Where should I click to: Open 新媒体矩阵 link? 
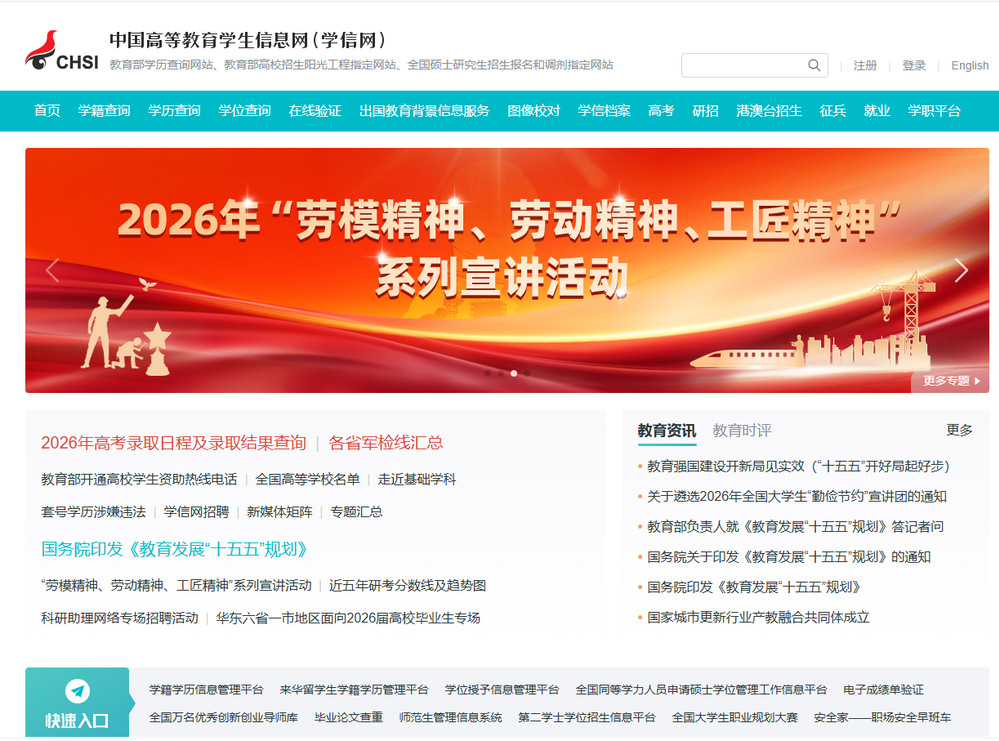click(280, 512)
